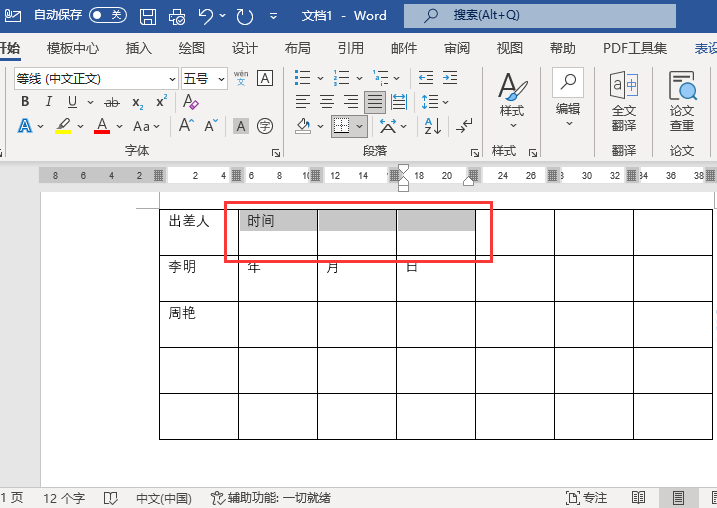The width and height of the screenshot is (717, 508).
Task: Apply text effects with the blue A icon
Action: pos(25,126)
